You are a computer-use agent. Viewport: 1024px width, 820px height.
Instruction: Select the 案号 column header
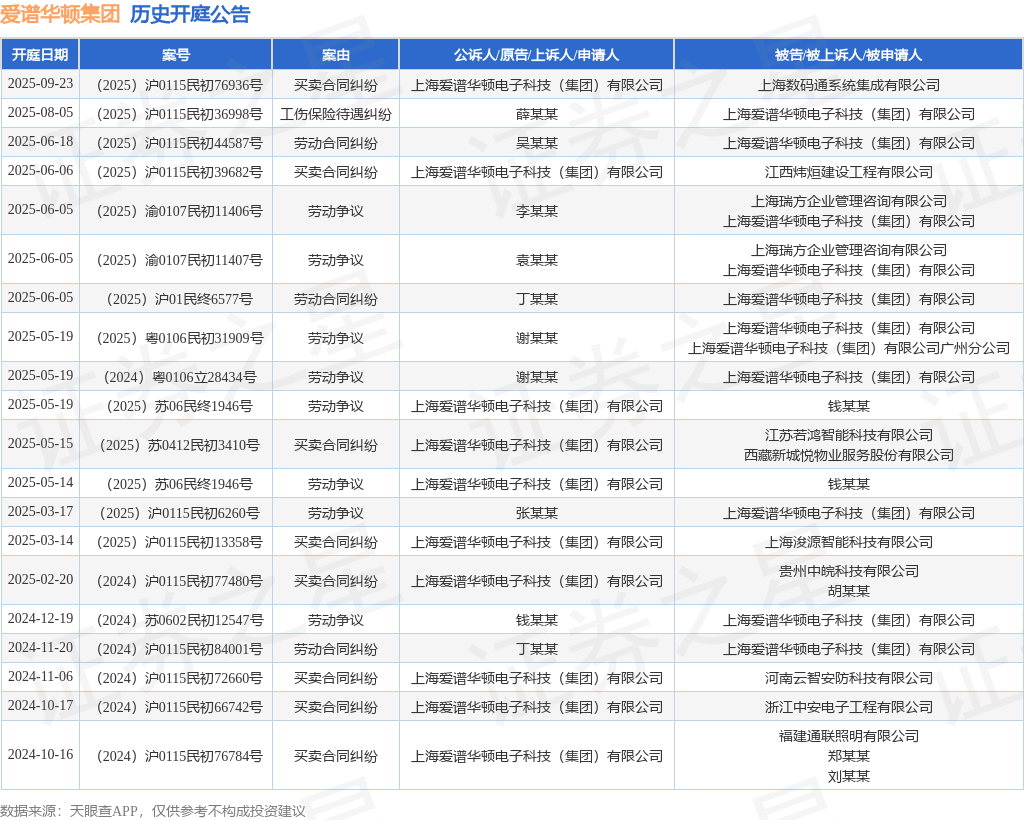[x=176, y=55]
